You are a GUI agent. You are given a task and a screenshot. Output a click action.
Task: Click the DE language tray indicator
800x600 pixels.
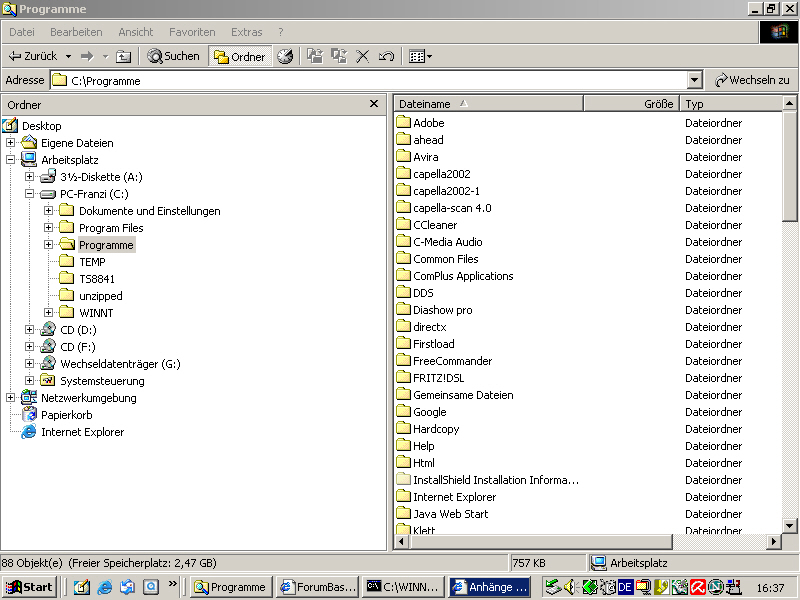point(625,588)
